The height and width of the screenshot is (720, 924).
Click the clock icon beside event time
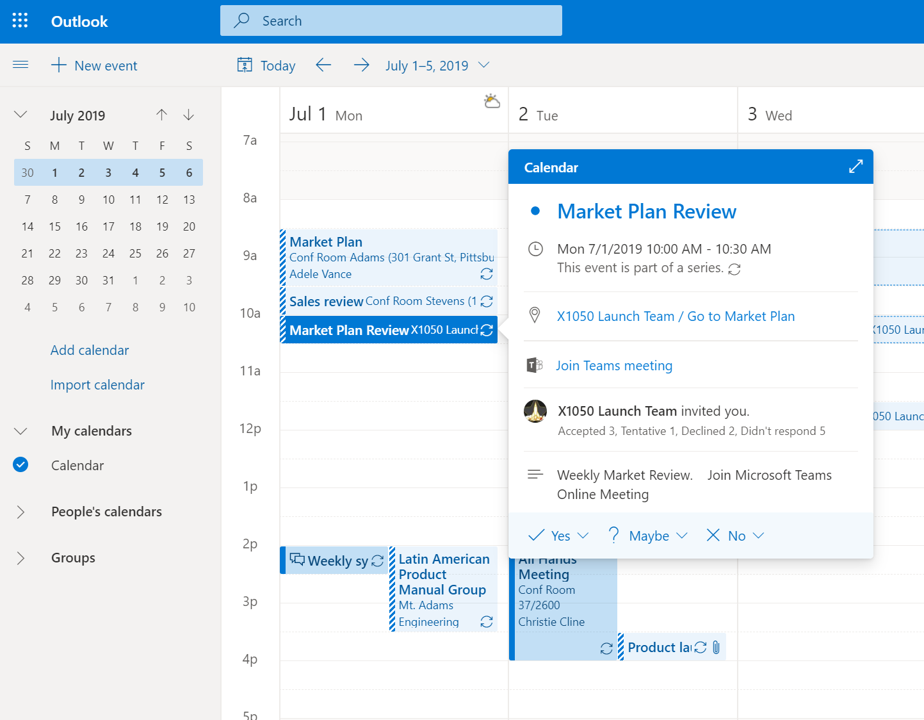(x=535, y=249)
